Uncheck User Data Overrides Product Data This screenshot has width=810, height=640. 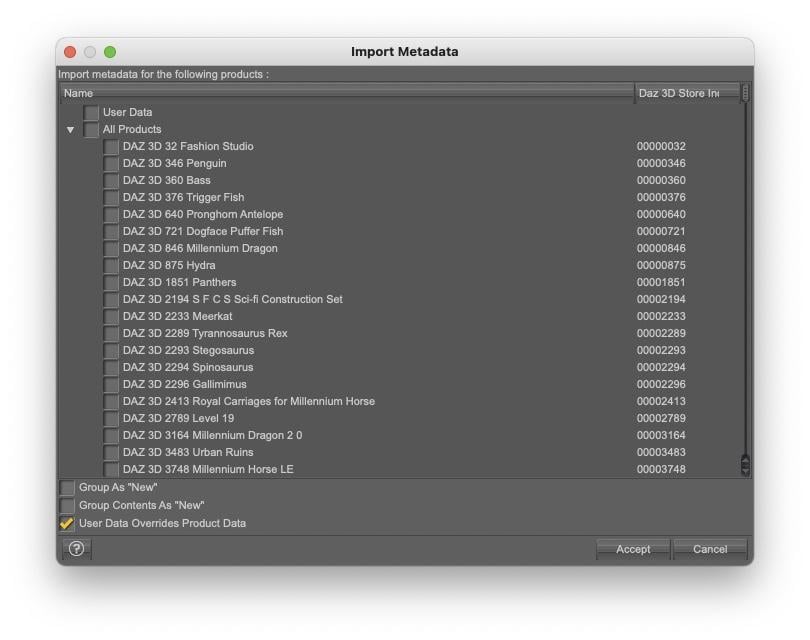67,523
